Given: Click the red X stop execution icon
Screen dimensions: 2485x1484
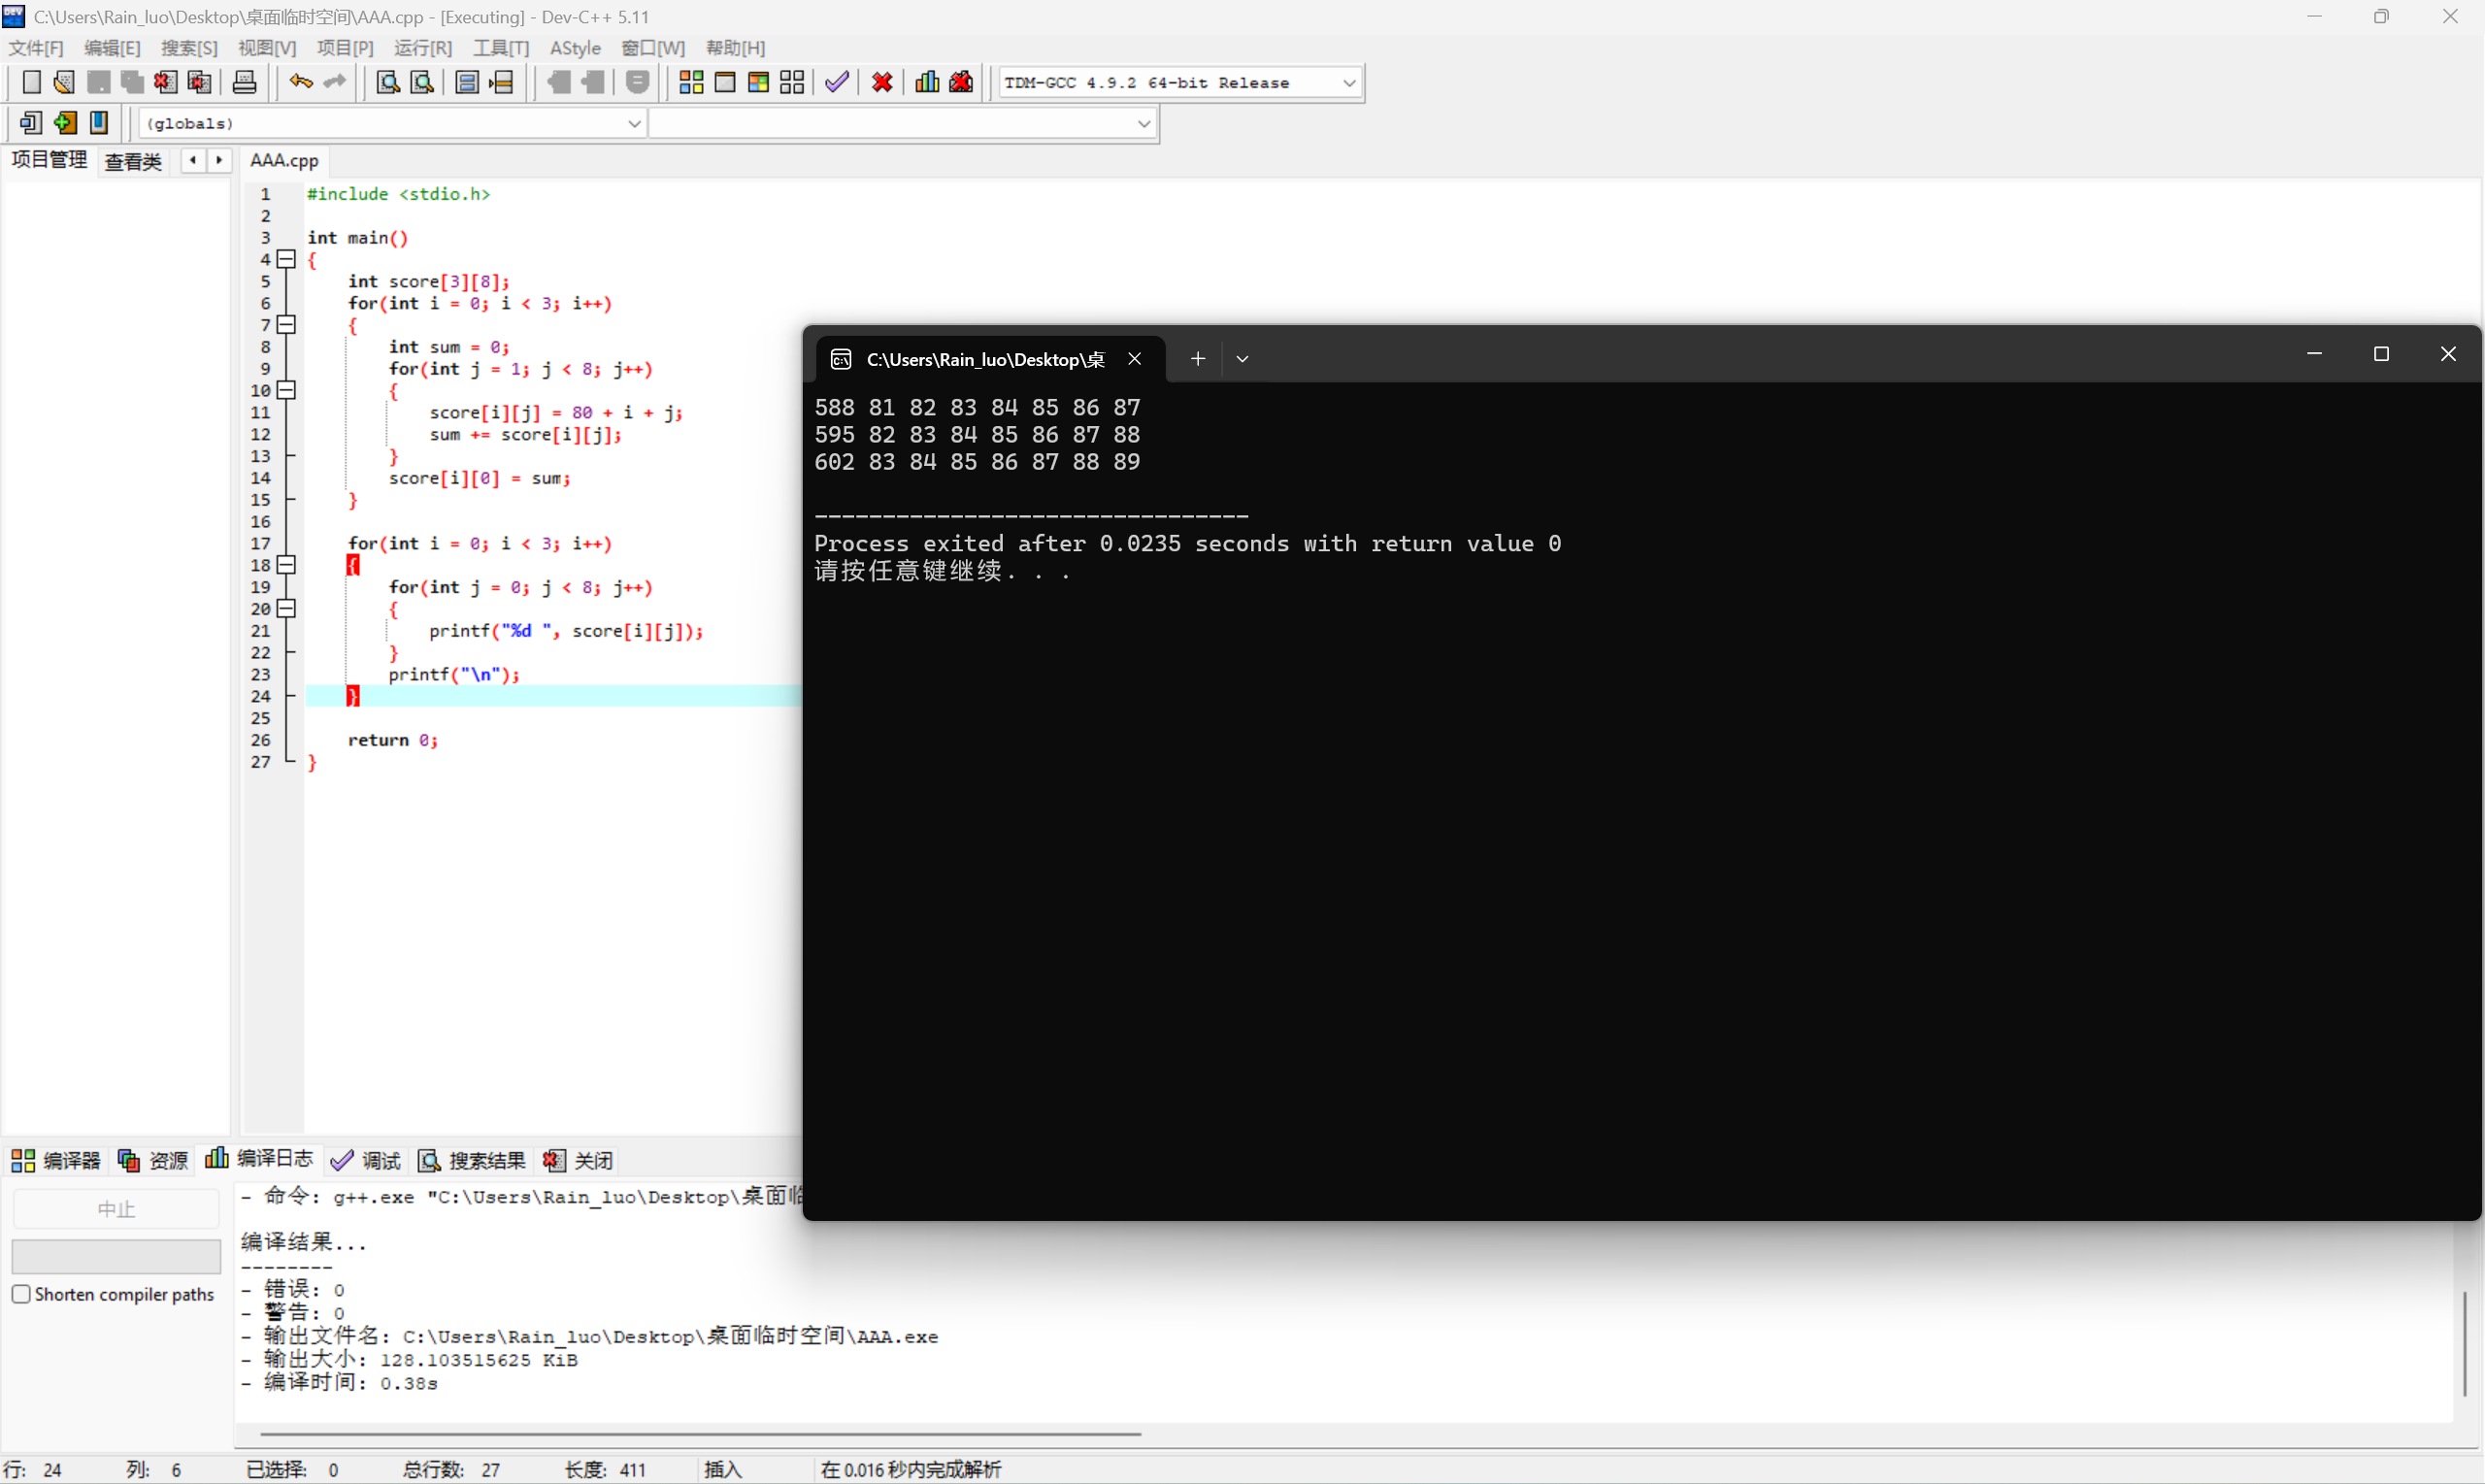Looking at the screenshot, I should click(x=882, y=82).
